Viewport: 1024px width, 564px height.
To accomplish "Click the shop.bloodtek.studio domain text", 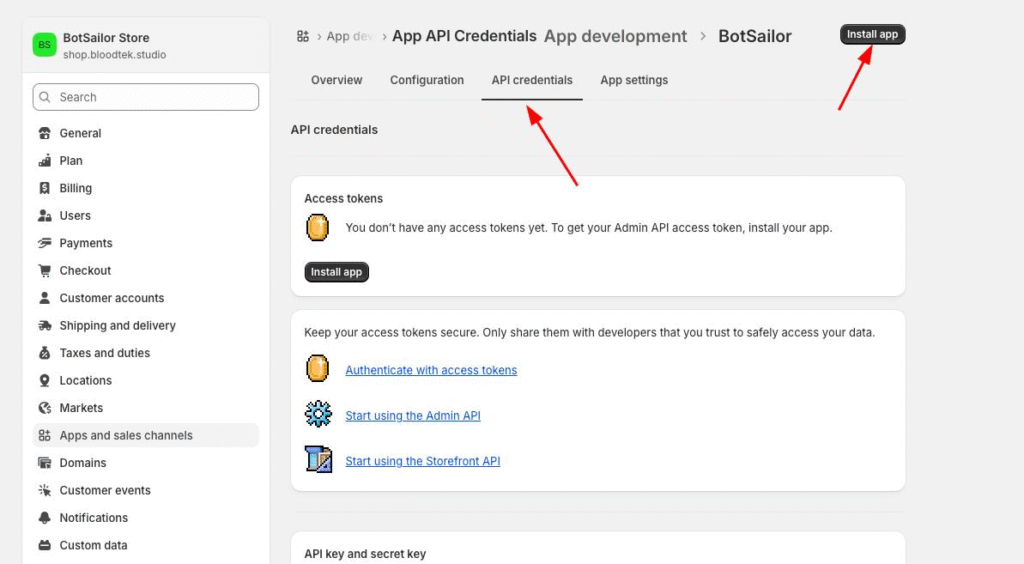I will 114,55.
